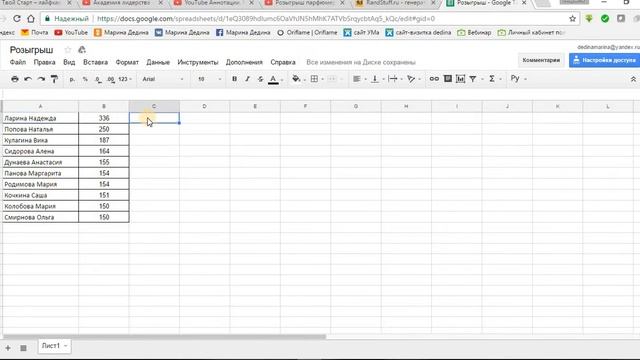Open the horizontal align menu
The width and height of the screenshot is (640, 360).
[357, 79]
